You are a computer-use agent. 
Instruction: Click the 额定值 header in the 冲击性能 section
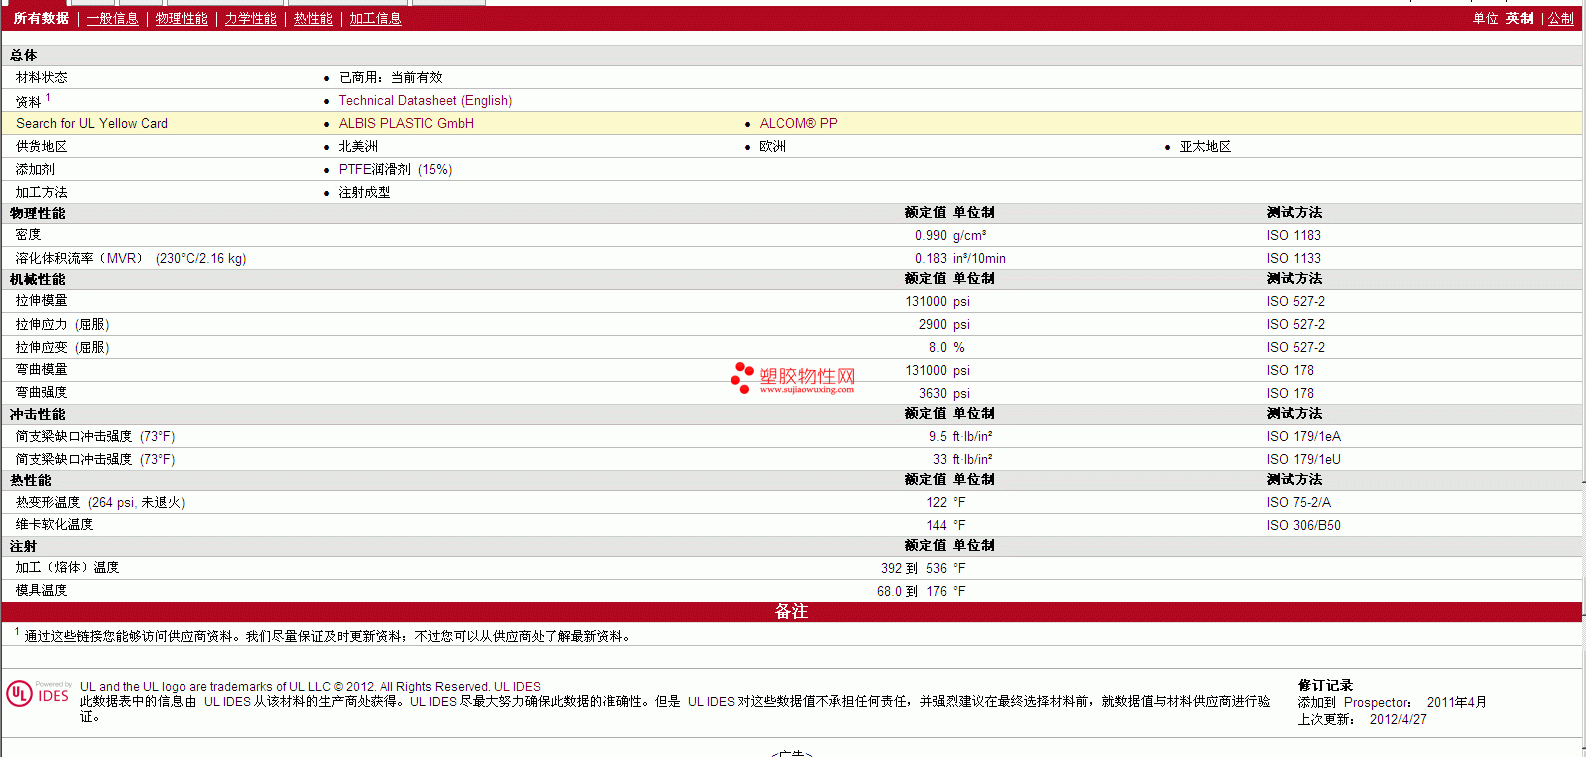925,414
